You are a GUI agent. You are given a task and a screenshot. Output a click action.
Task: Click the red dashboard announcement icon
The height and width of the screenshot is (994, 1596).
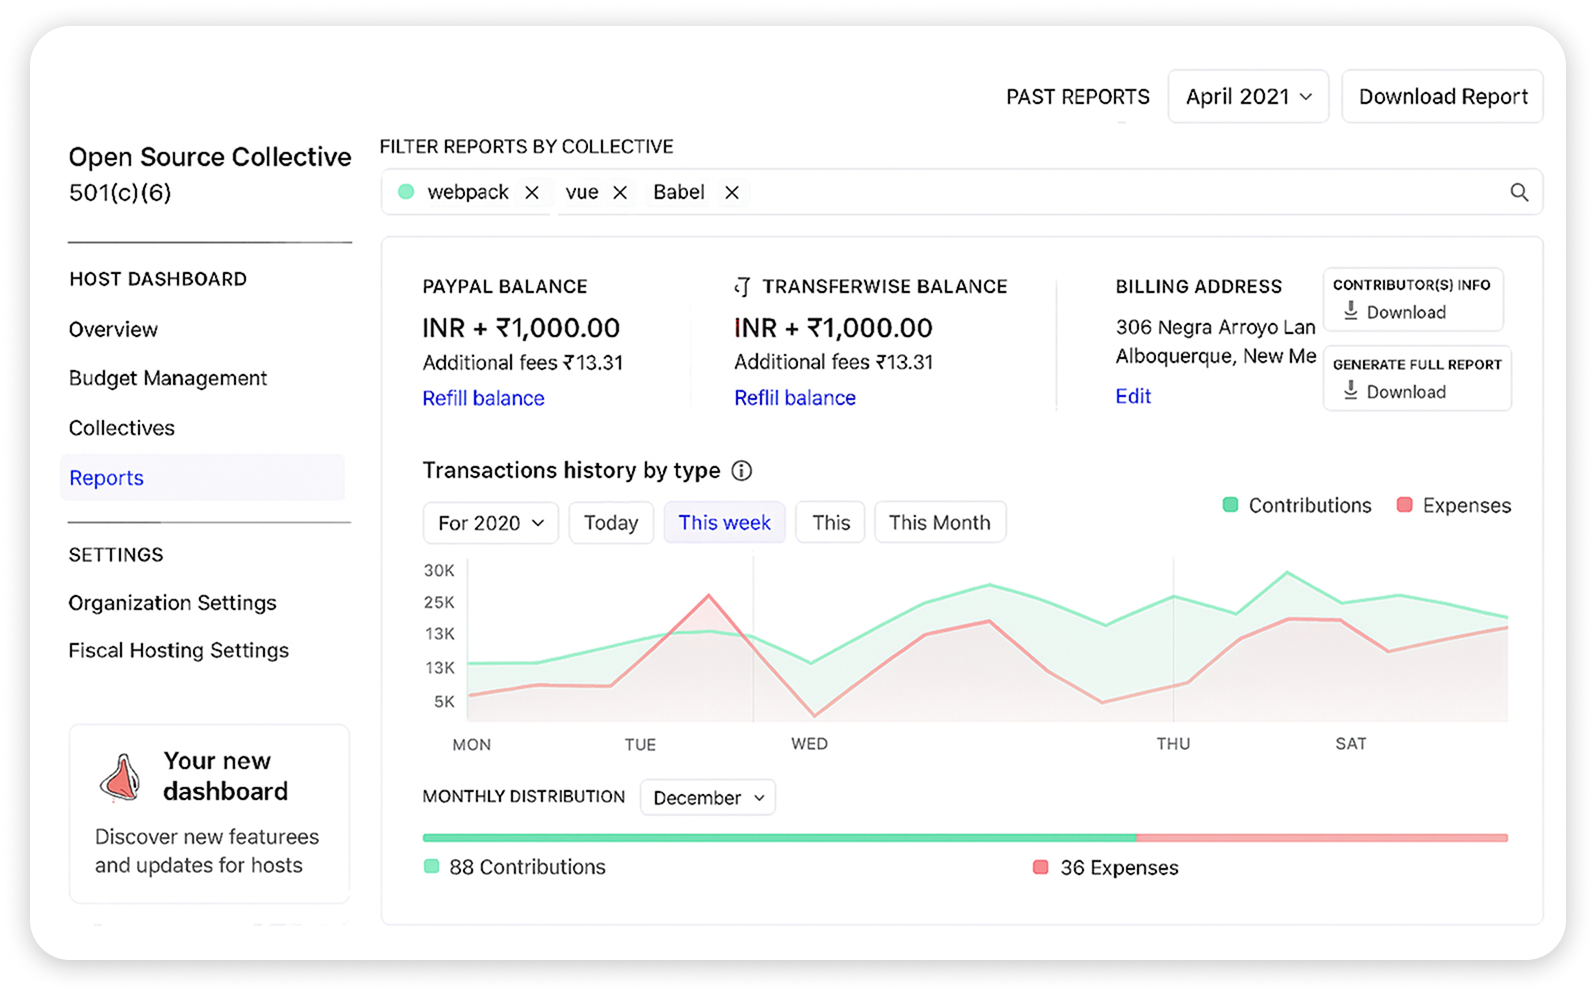point(121,777)
